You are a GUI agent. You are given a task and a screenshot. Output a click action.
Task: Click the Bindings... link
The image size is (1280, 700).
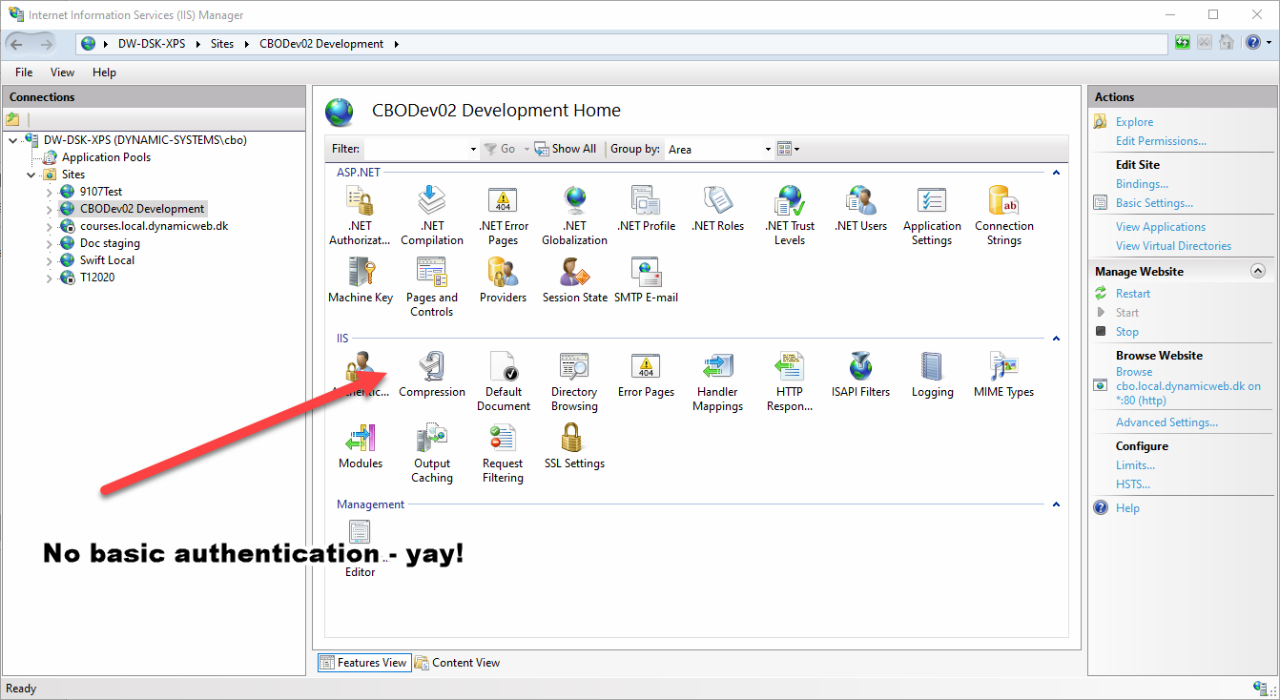click(1142, 184)
